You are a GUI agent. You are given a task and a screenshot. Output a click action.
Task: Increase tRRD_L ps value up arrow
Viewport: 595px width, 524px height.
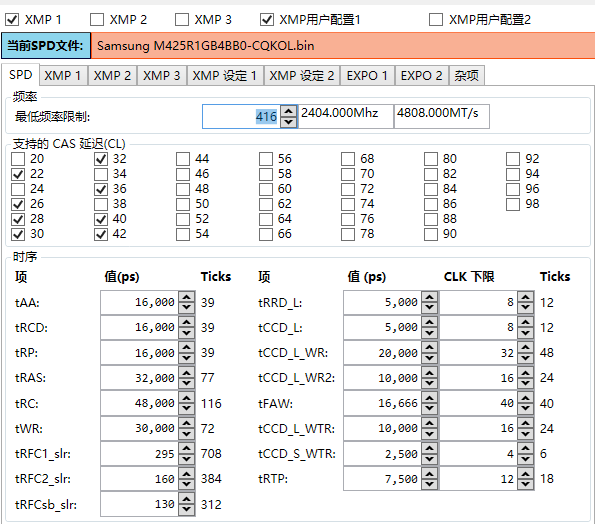[x=430, y=297]
